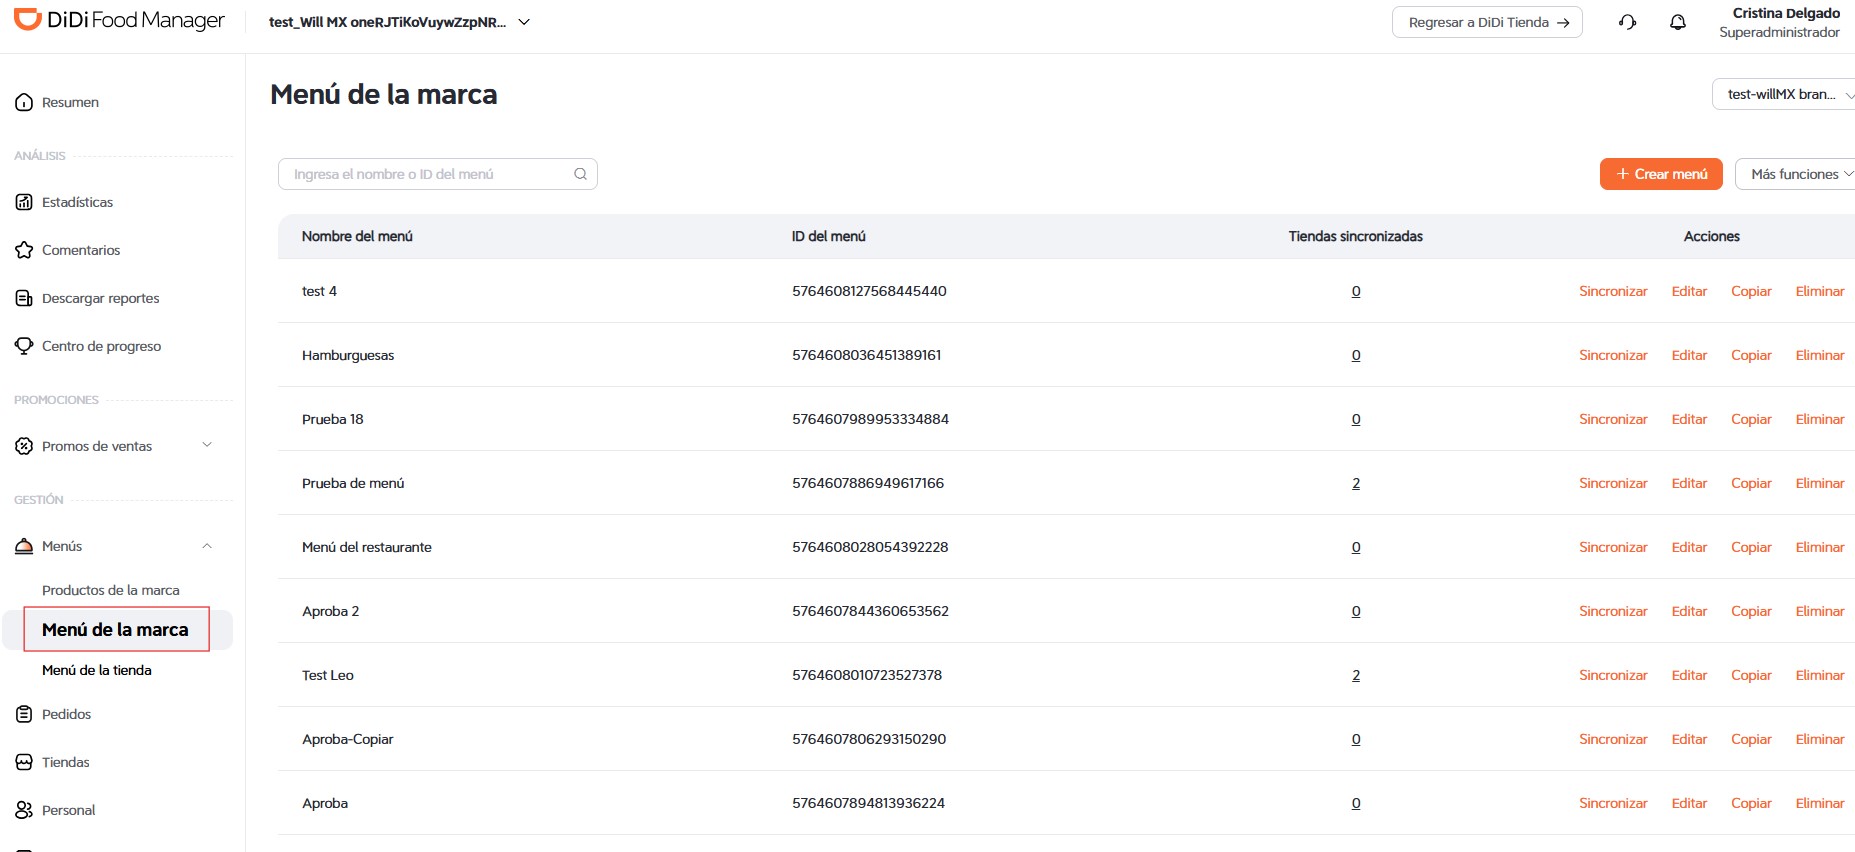This screenshot has height=852, width=1855.
Task: Select Productos de la marca menu item
Action: [111, 590]
